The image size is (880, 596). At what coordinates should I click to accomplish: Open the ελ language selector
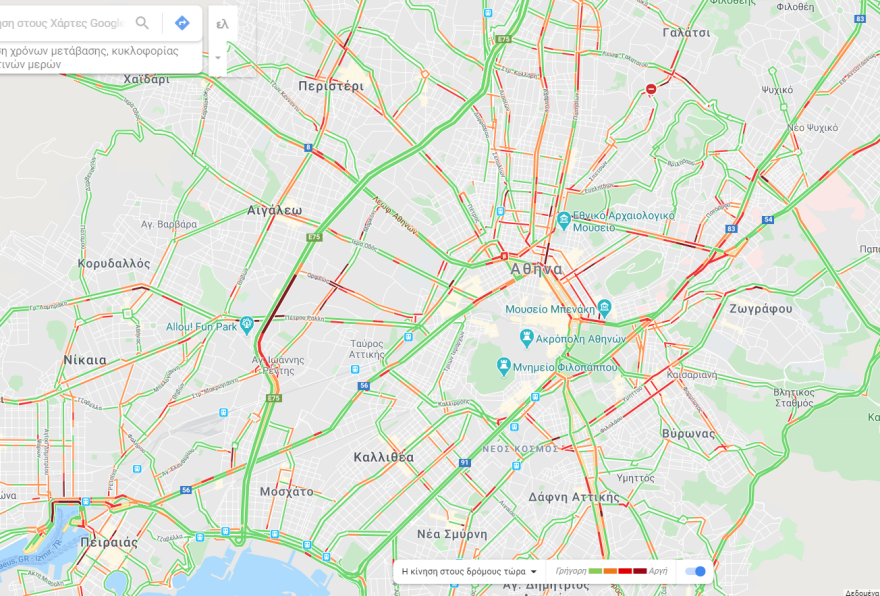click(222, 24)
